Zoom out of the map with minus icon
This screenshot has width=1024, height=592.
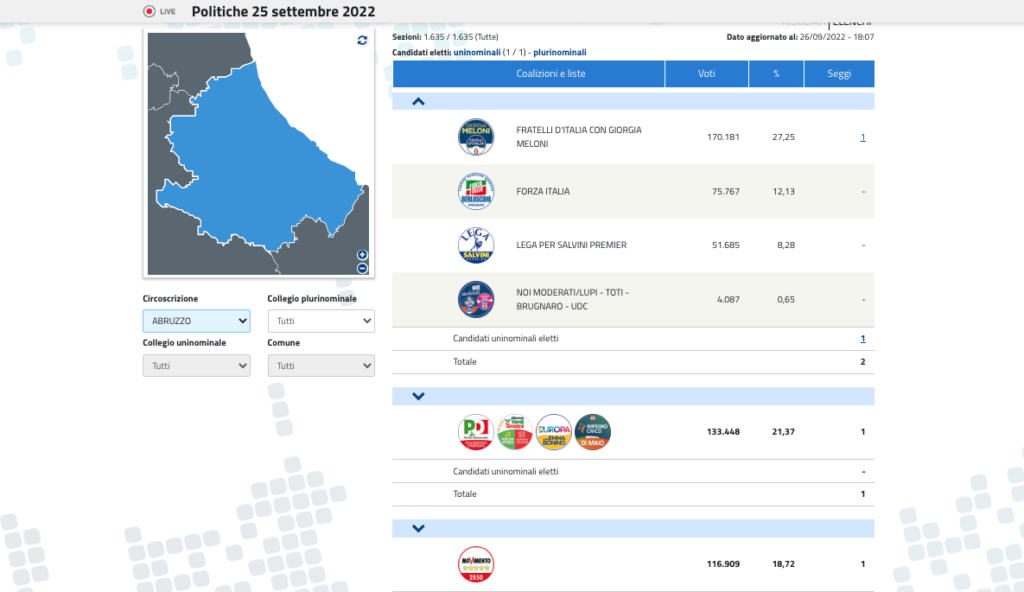[362, 269]
